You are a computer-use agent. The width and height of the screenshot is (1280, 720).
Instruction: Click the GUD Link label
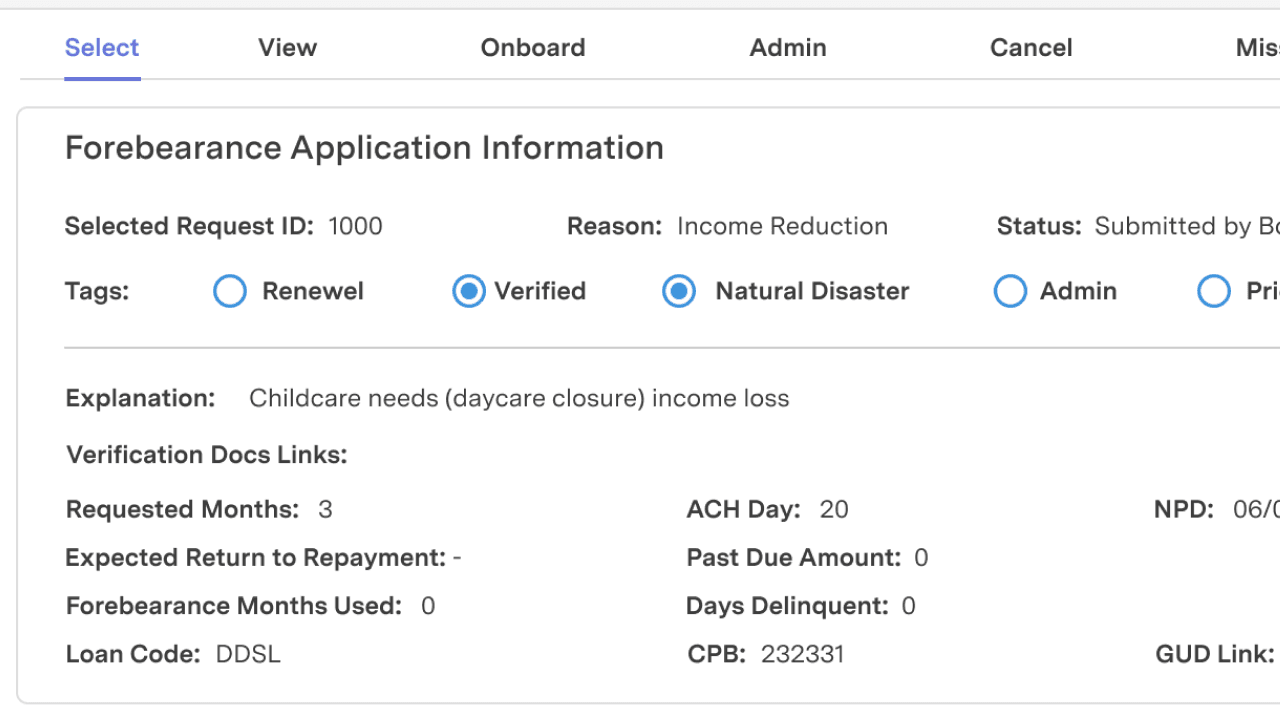pyautogui.click(x=1215, y=654)
